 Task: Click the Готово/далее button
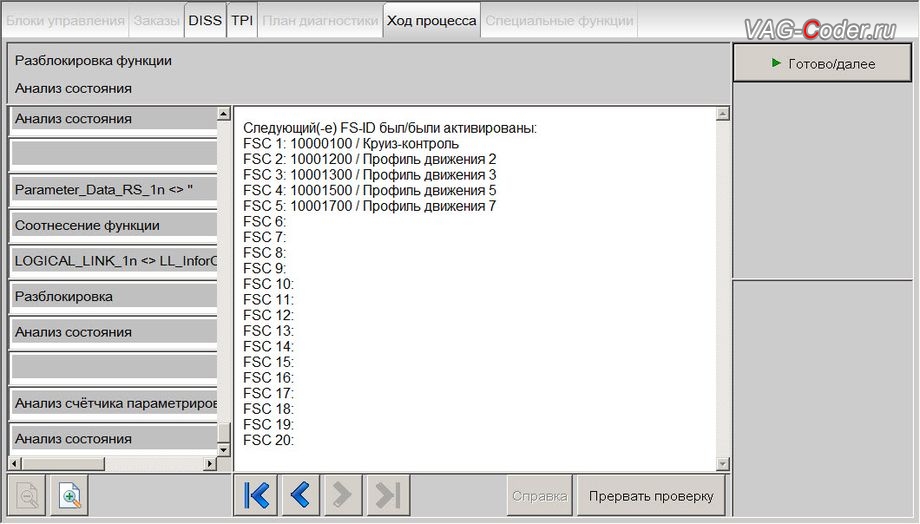[822, 63]
